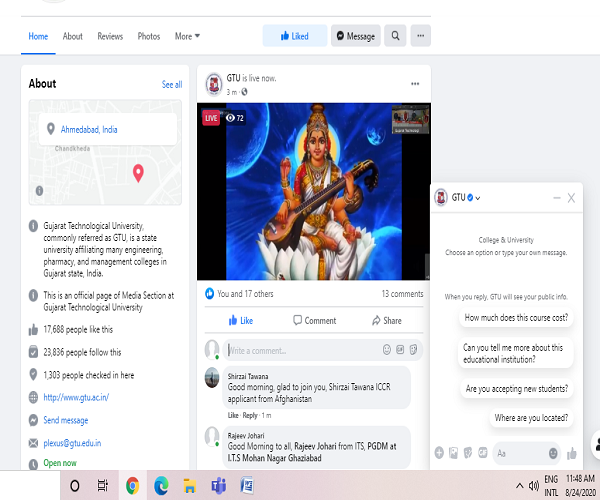Select 'How much does this course cost?'
The image size is (600, 500).
click(x=516, y=318)
